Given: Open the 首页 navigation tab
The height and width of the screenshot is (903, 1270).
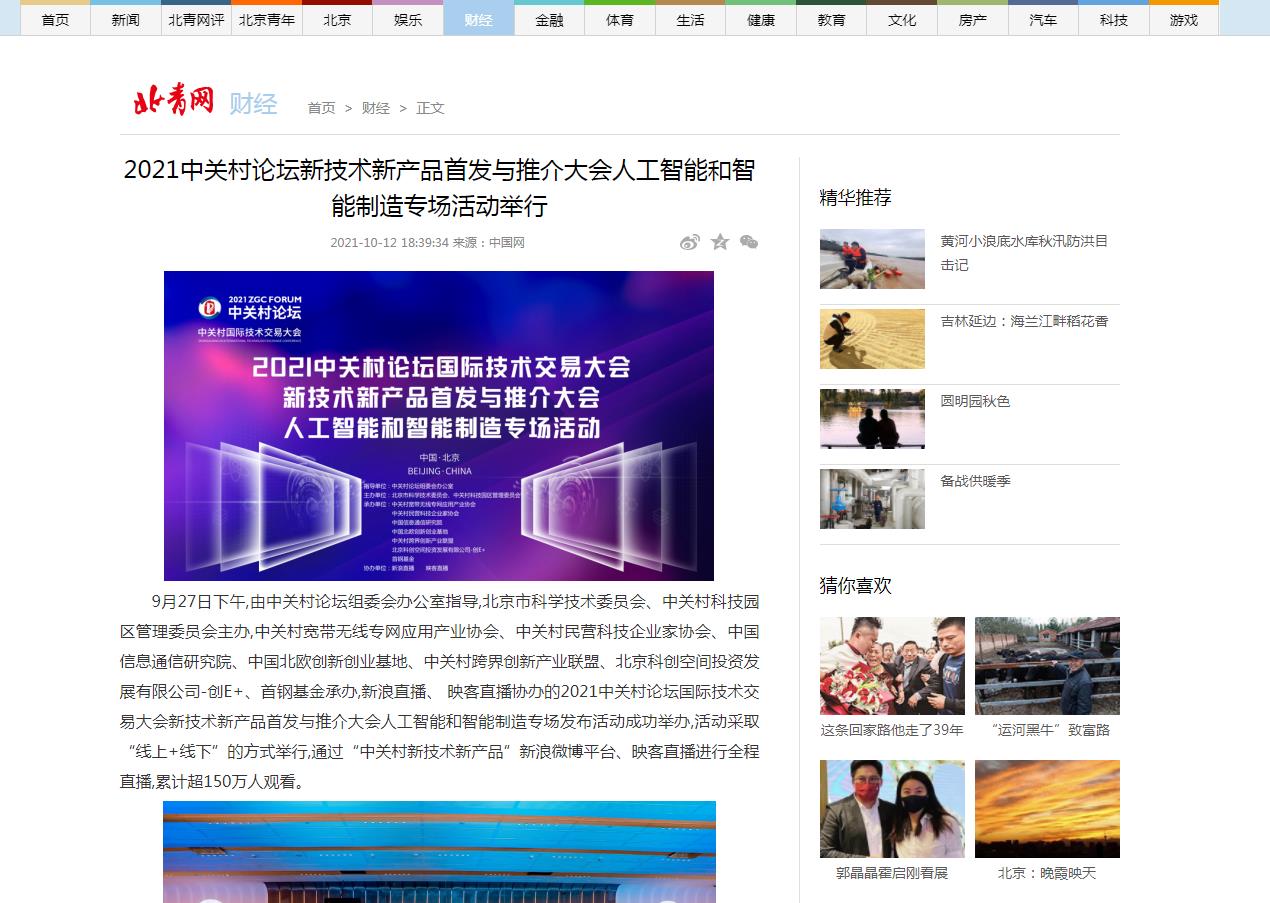Looking at the screenshot, I should coord(56,20).
